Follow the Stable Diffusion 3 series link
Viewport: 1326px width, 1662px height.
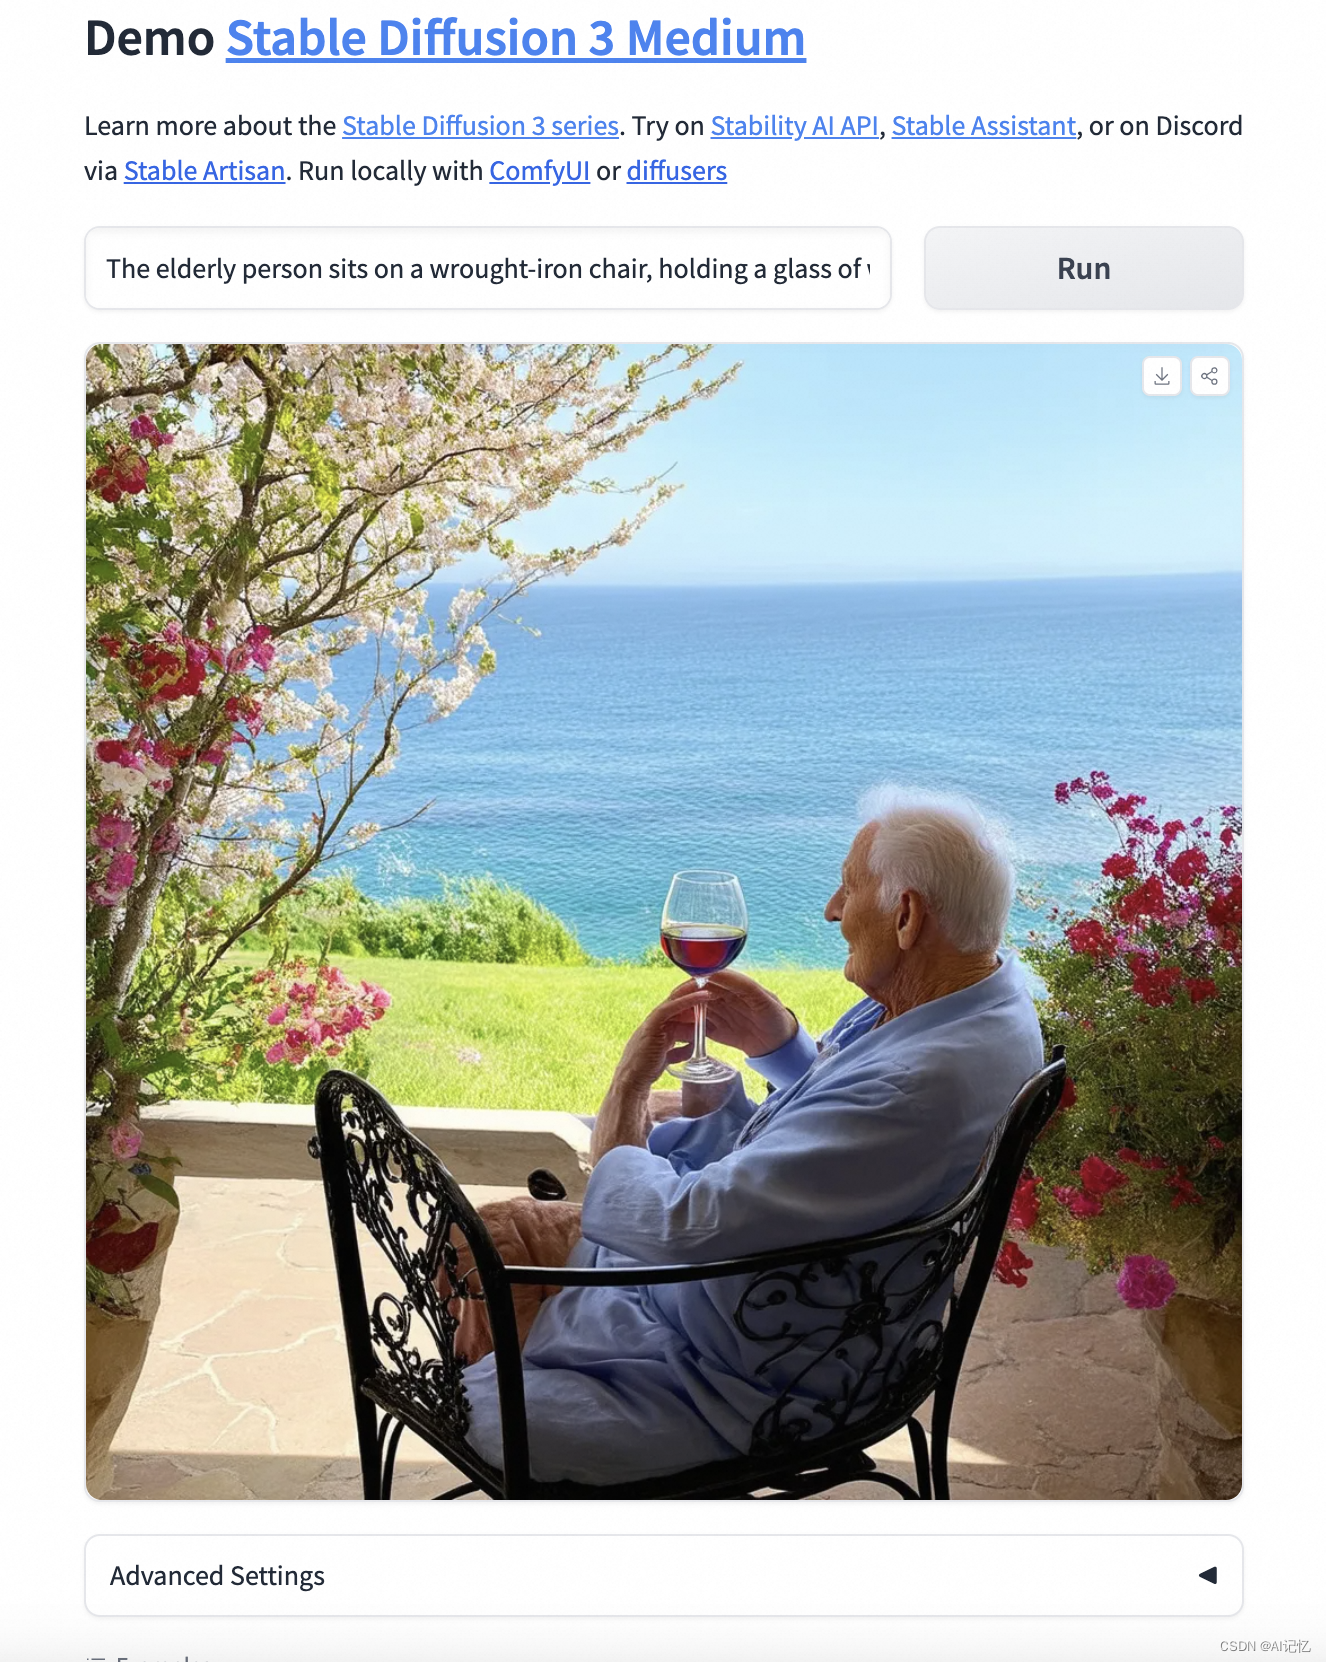480,126
